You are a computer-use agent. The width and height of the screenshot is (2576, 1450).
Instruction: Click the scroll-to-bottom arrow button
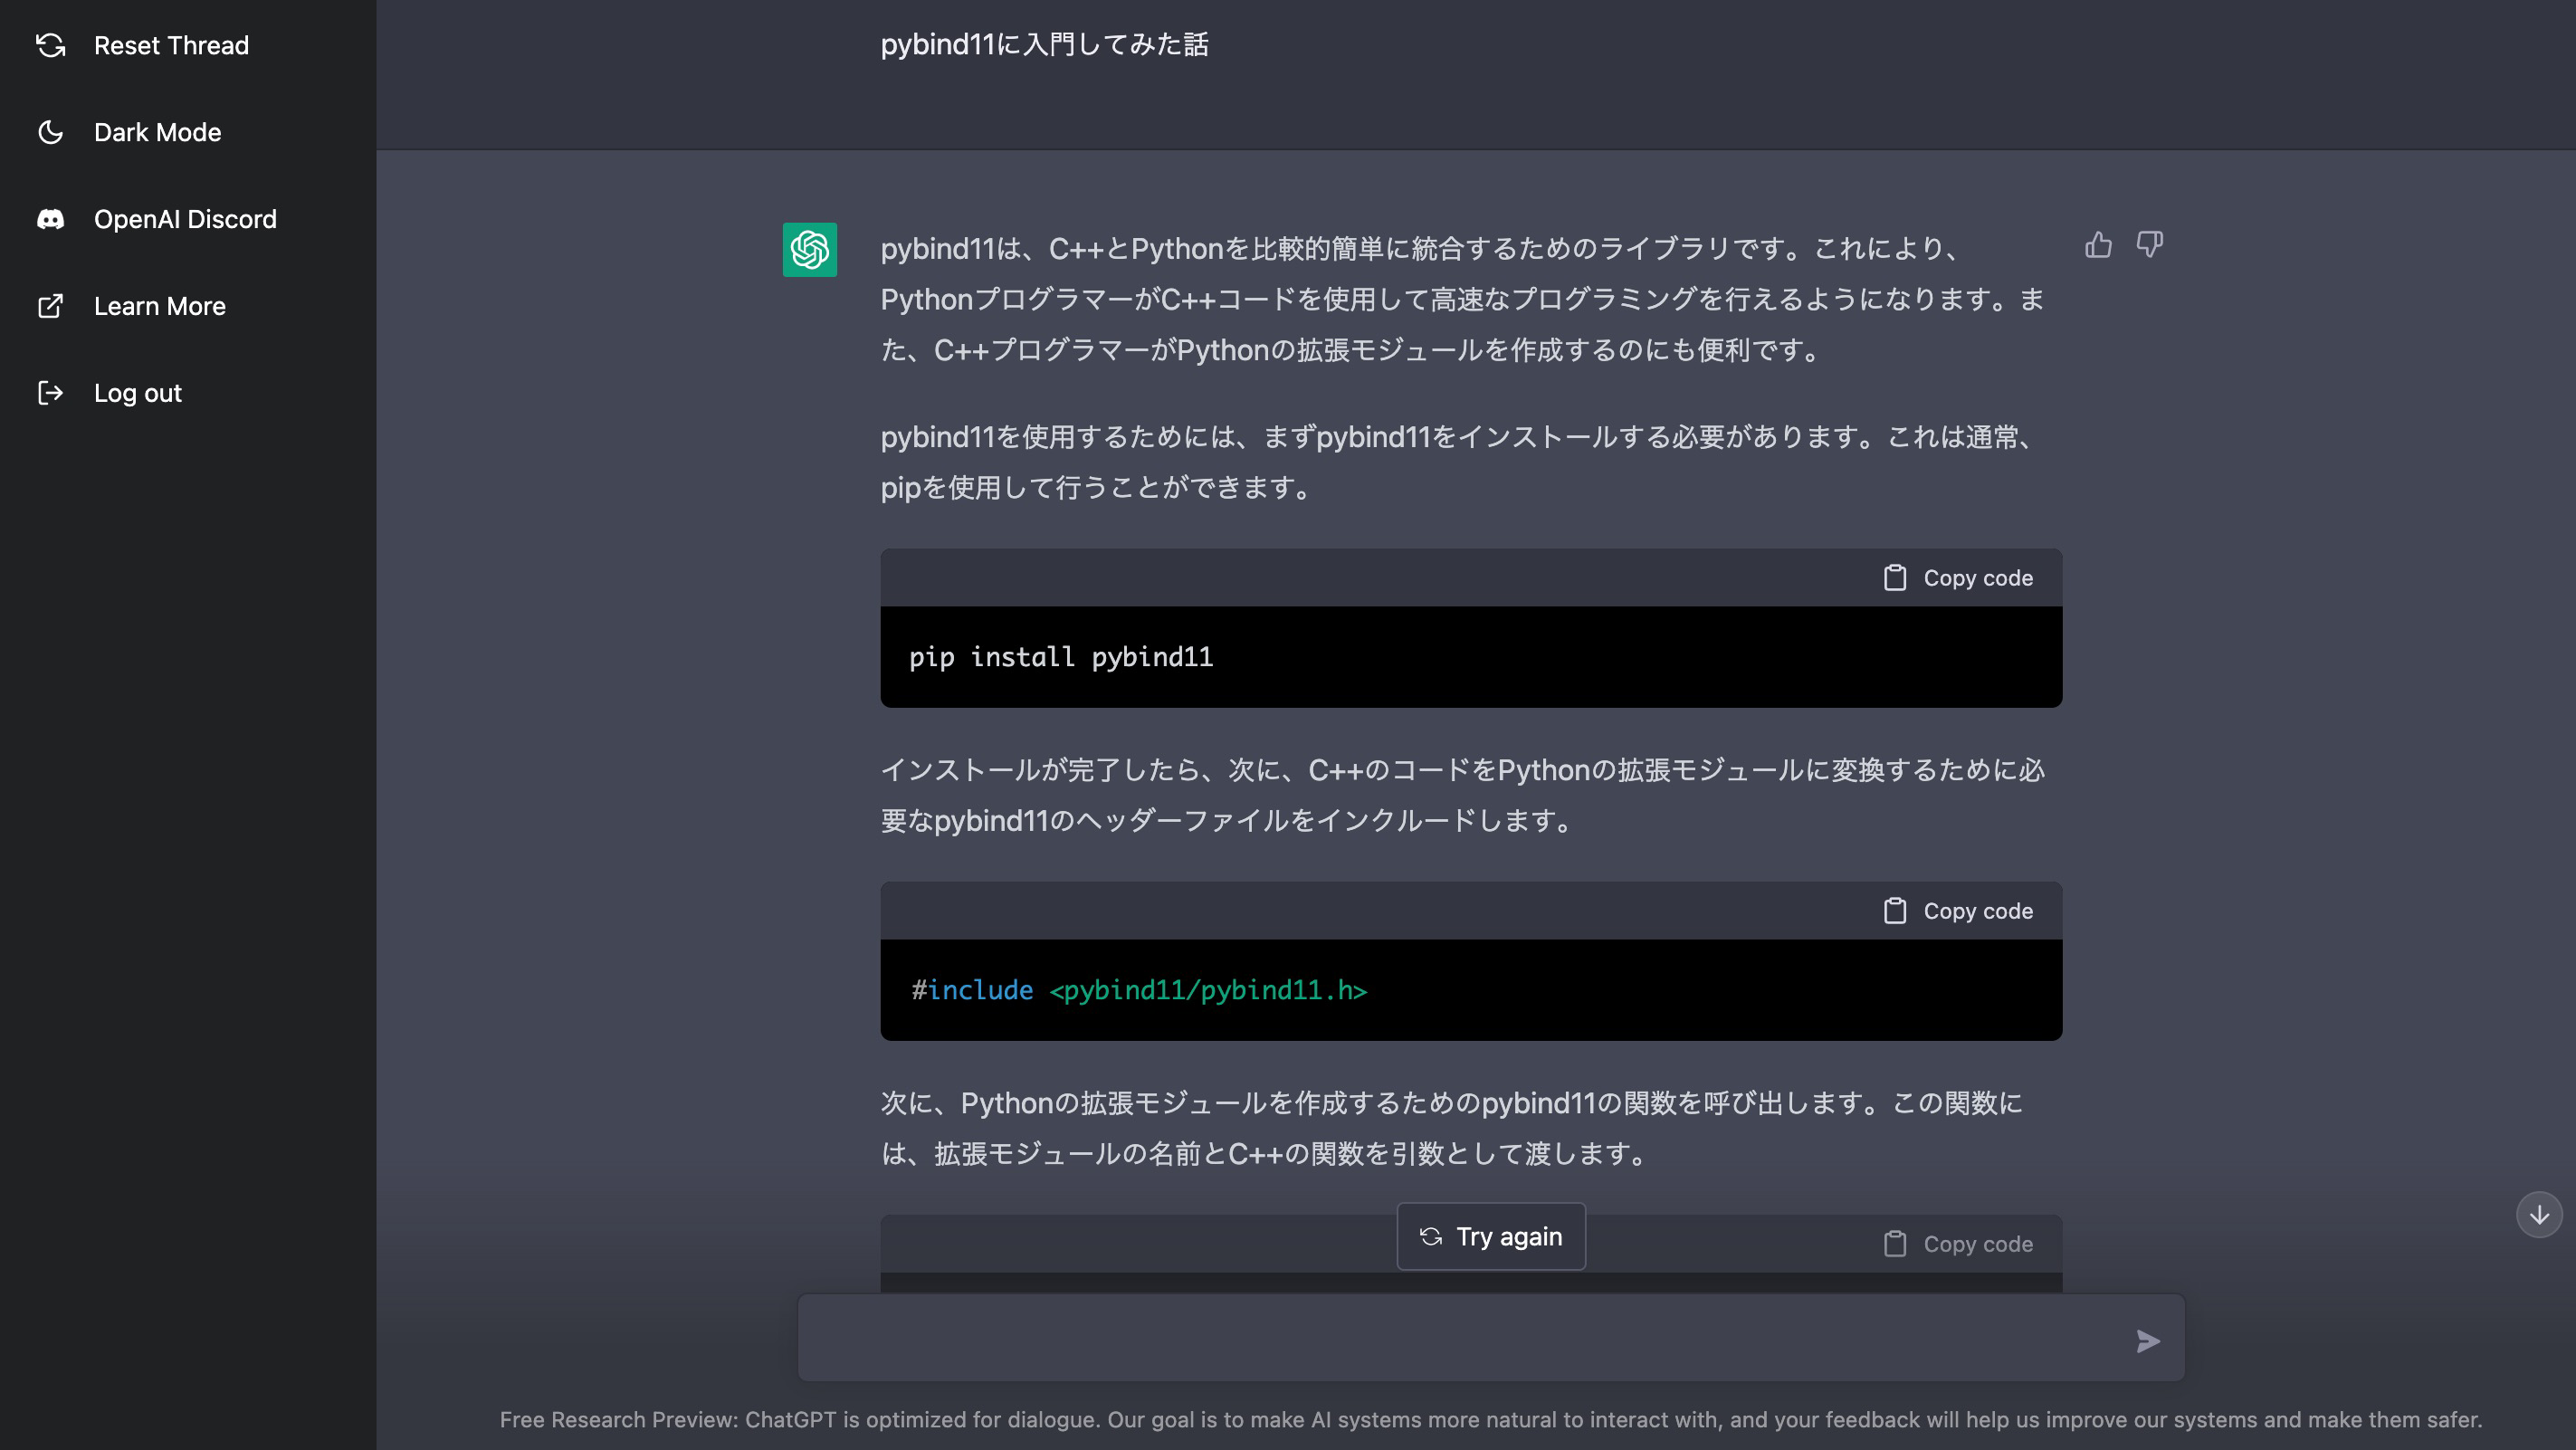[2538, 1215]
